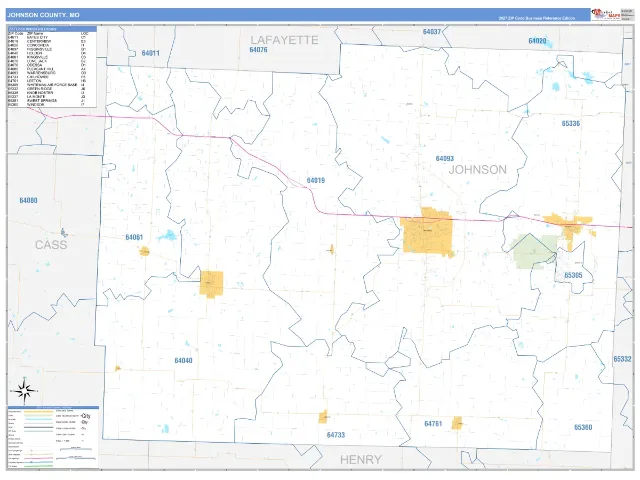Viewport: 640px width, 480px height.
Task: Click the blue lake beside the 64061 label
Action: click(167, 236)
